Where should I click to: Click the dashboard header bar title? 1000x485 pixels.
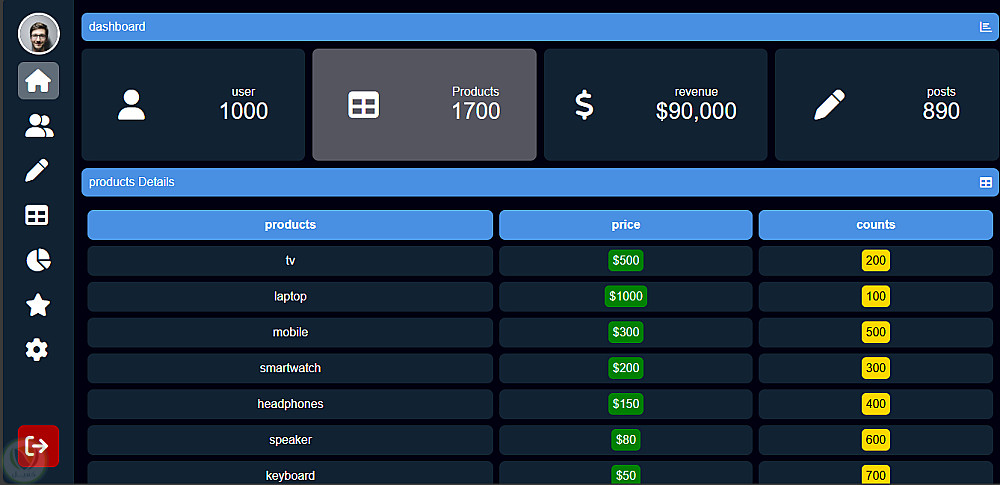(117, 27)
